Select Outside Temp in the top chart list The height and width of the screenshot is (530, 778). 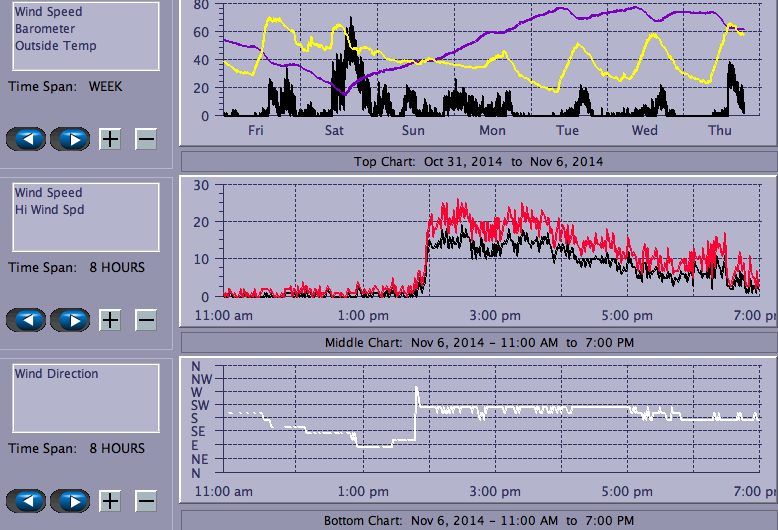pos(55,46)
